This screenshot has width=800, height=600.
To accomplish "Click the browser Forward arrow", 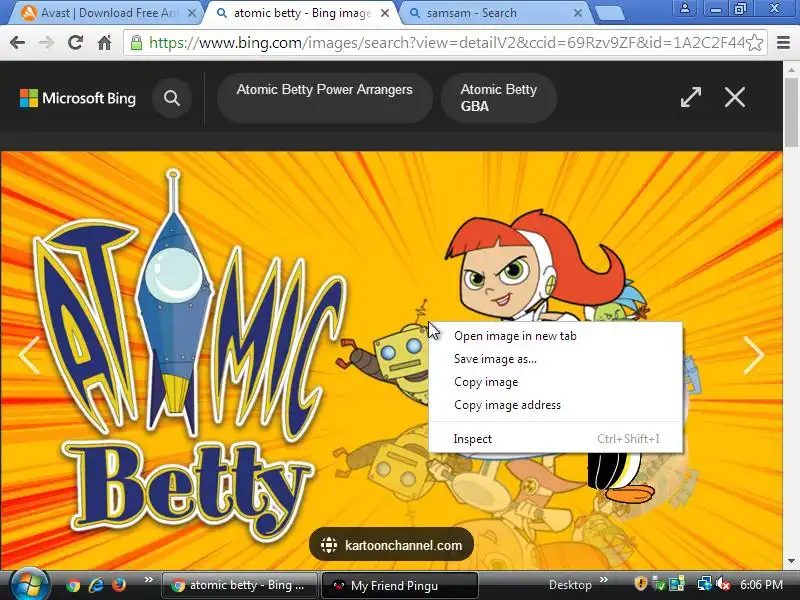I will [x=46, y=43].
